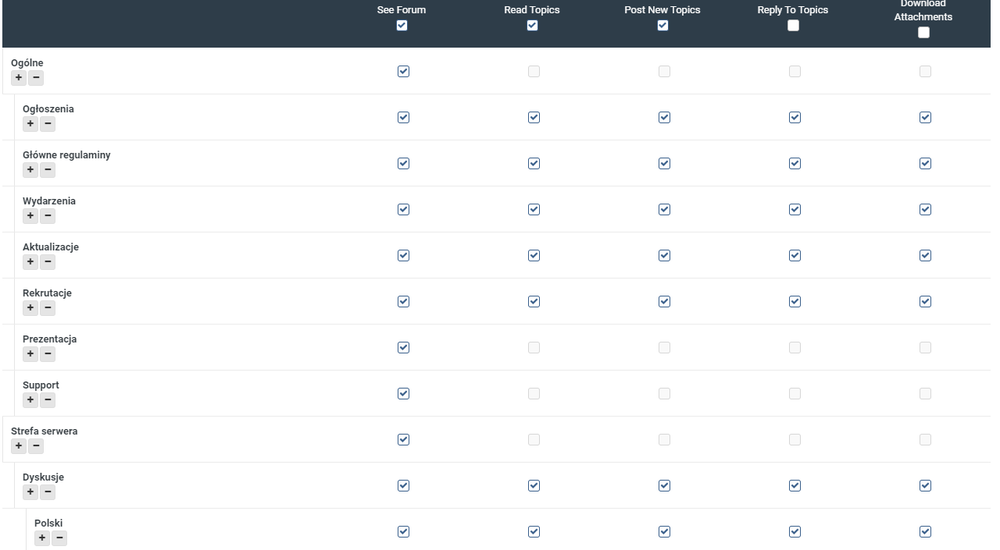Viewport: 1000px width, 550px height.
Task: Click the minus button under Rekrutacje
Action: tap(48, 308)
